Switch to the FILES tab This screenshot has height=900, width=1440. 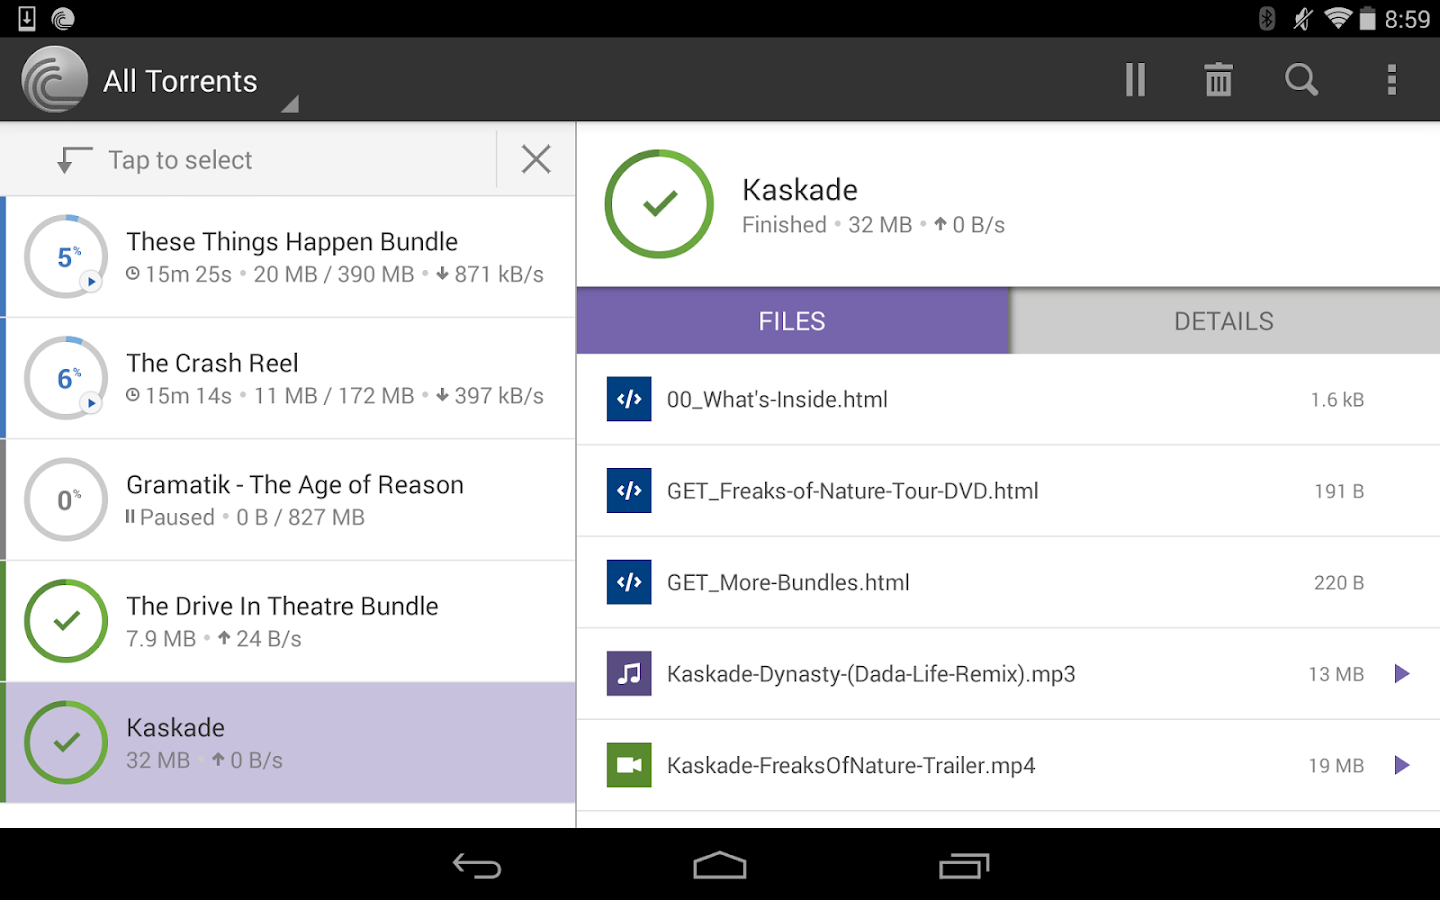[793, 321]
